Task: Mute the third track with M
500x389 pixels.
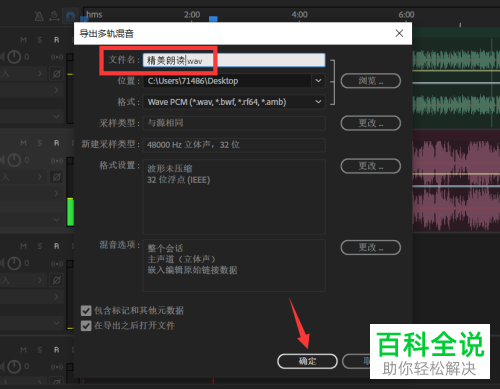Action: 23,246
